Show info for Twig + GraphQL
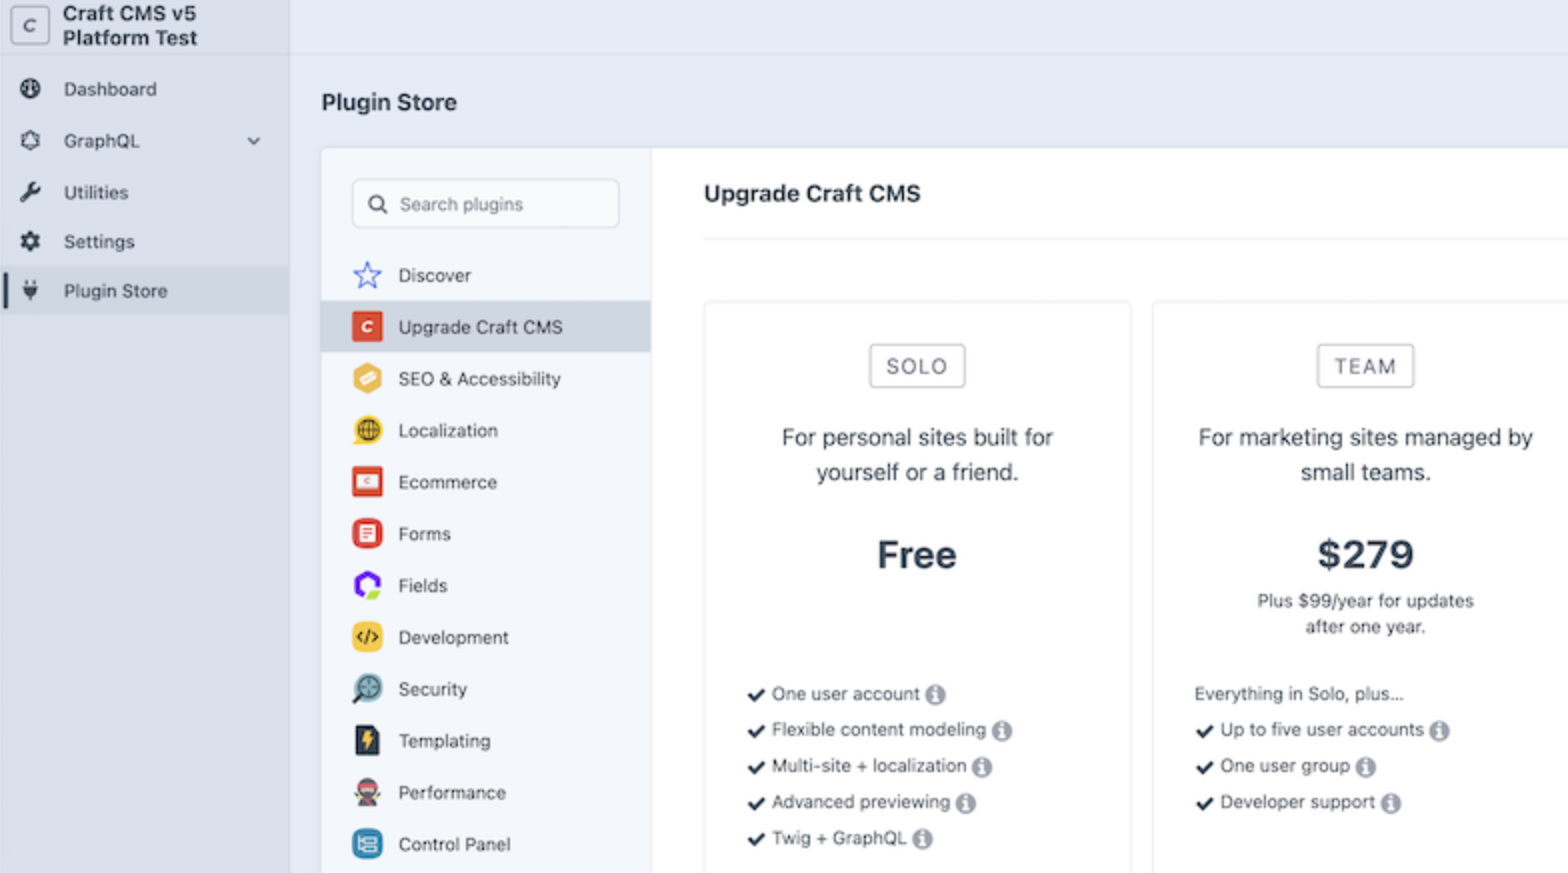Image resolution: width=1568 pixels, height=873 pixels. pyautogui.click(x=922, y=839)
